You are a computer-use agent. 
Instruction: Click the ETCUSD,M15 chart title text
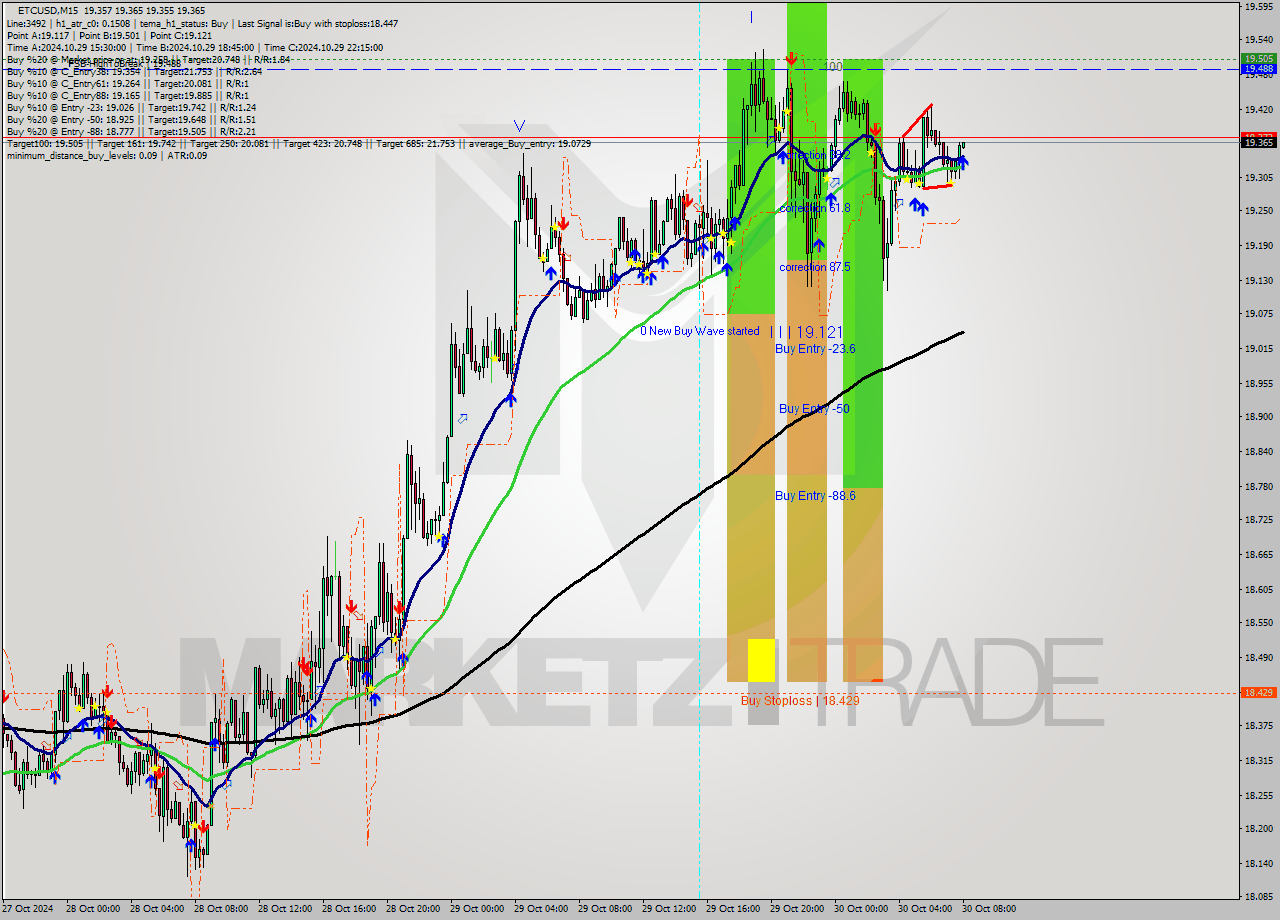coord(49,9)
